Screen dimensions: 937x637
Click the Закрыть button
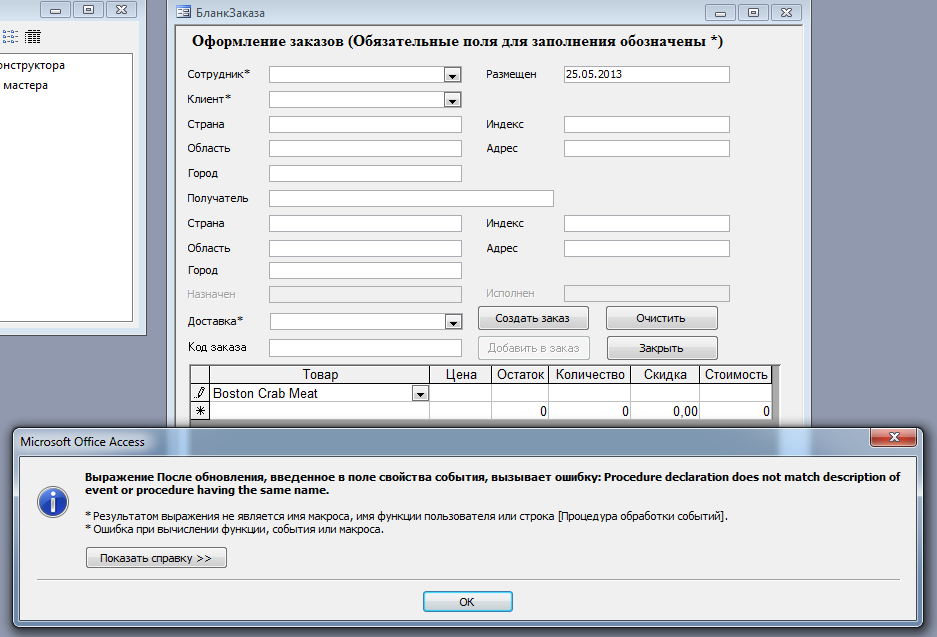coord(662,348)
